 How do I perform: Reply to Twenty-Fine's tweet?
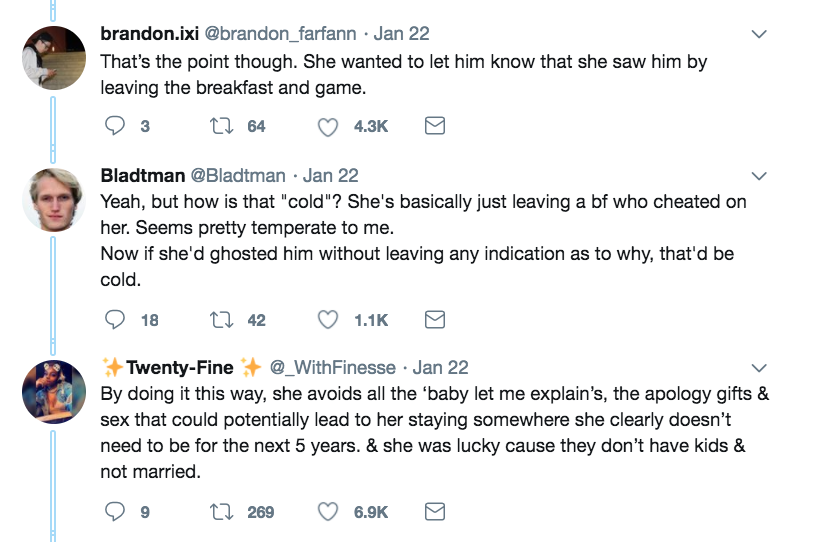point(116,512)
